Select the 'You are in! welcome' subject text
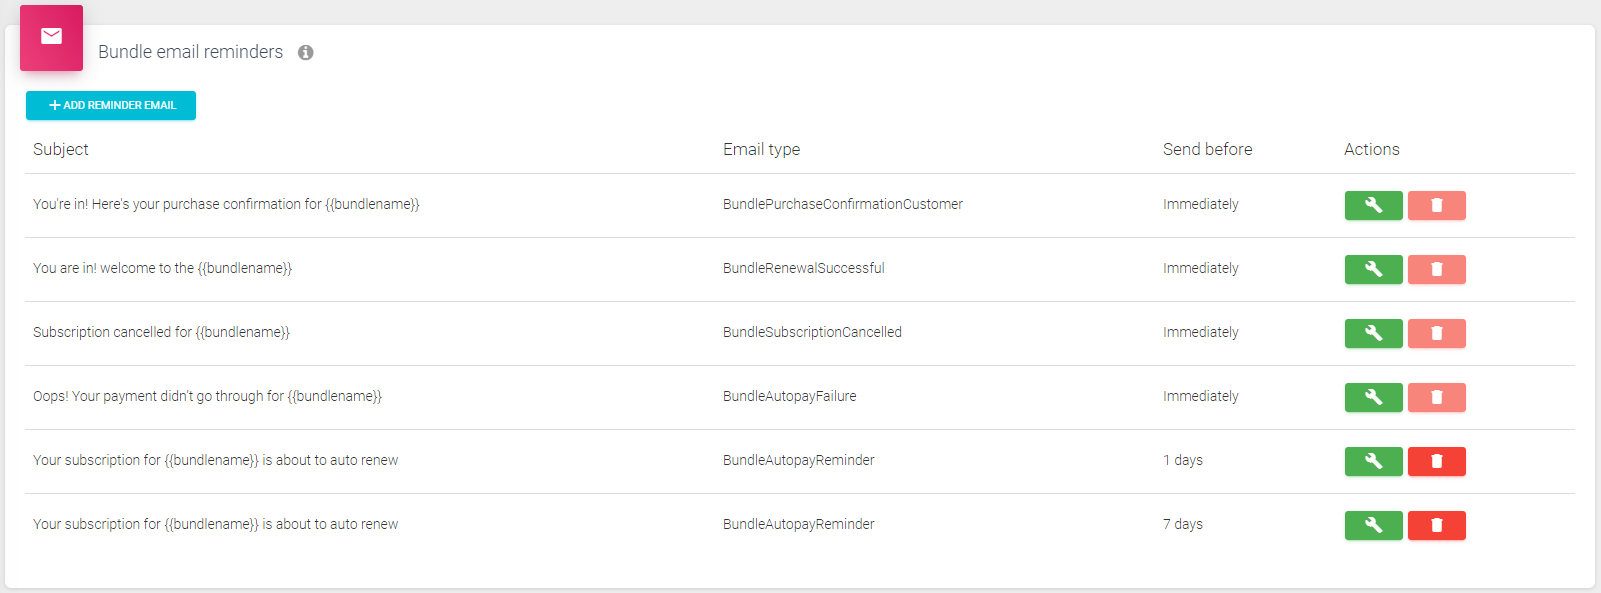 162,268
